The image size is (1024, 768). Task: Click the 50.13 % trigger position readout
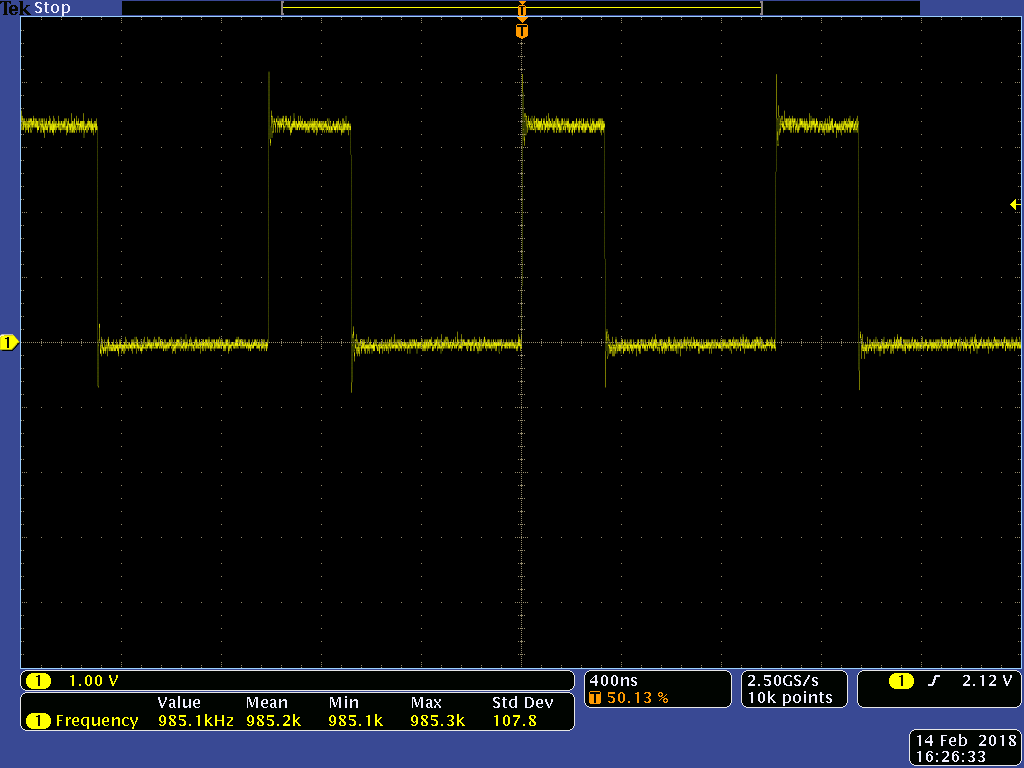coord(637,697)
